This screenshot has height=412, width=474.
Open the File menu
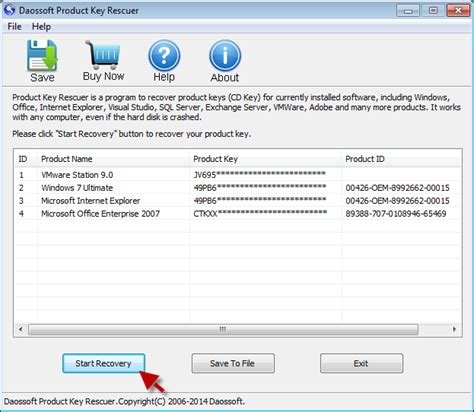coord(14,27)
